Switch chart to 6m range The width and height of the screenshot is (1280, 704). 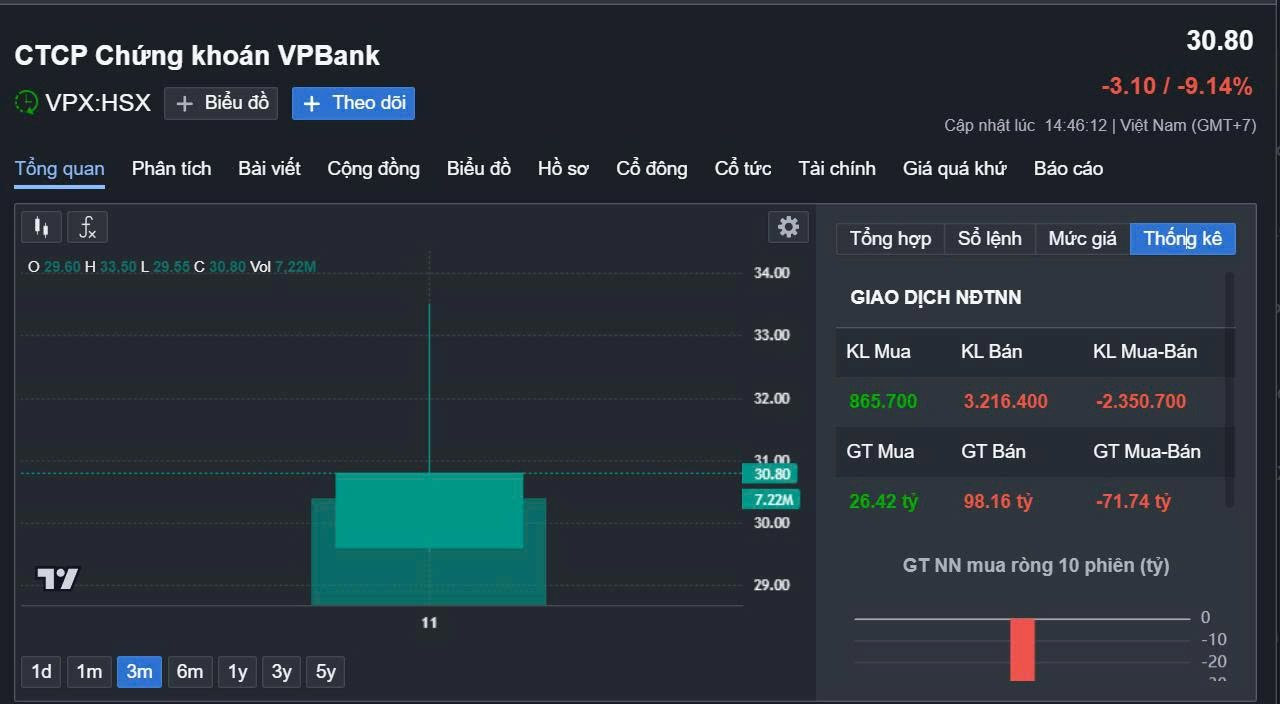pyautogui.click(x=189, y=671)
